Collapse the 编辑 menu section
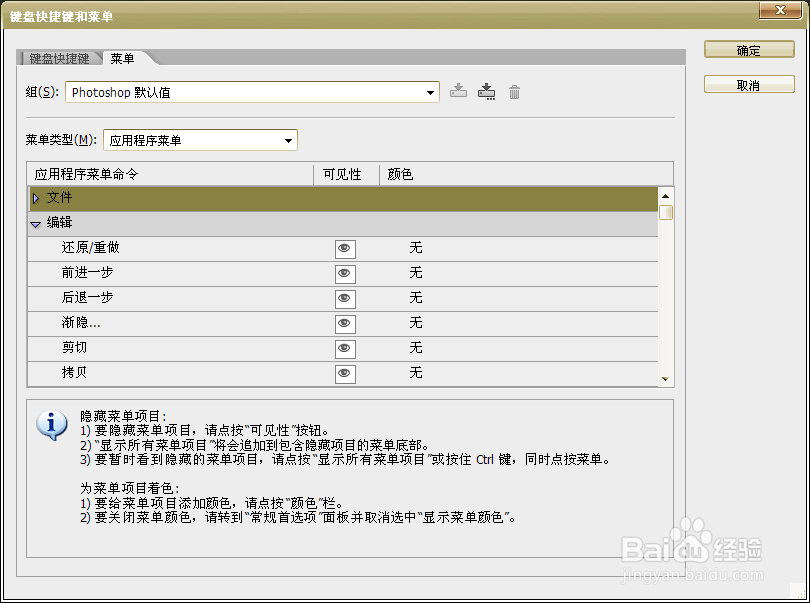 click(x=36, y=222)
